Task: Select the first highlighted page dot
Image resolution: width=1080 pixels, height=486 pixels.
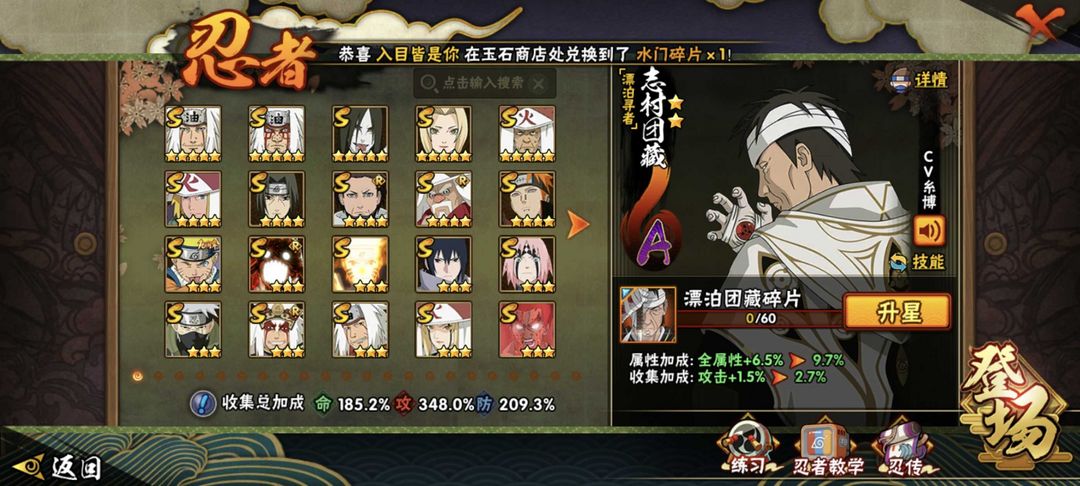Action: point(138,376)
